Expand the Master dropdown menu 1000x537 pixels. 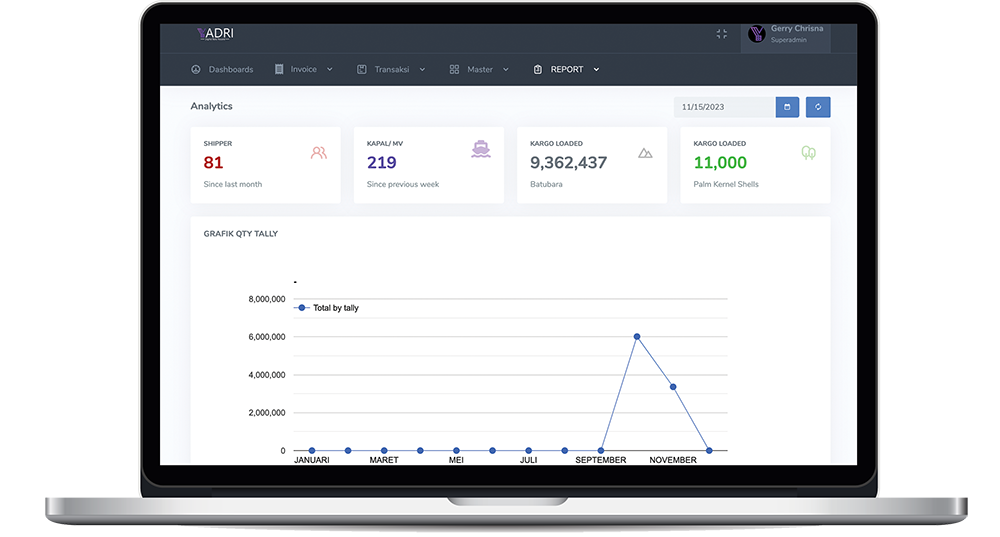click(x=479, y=70)
